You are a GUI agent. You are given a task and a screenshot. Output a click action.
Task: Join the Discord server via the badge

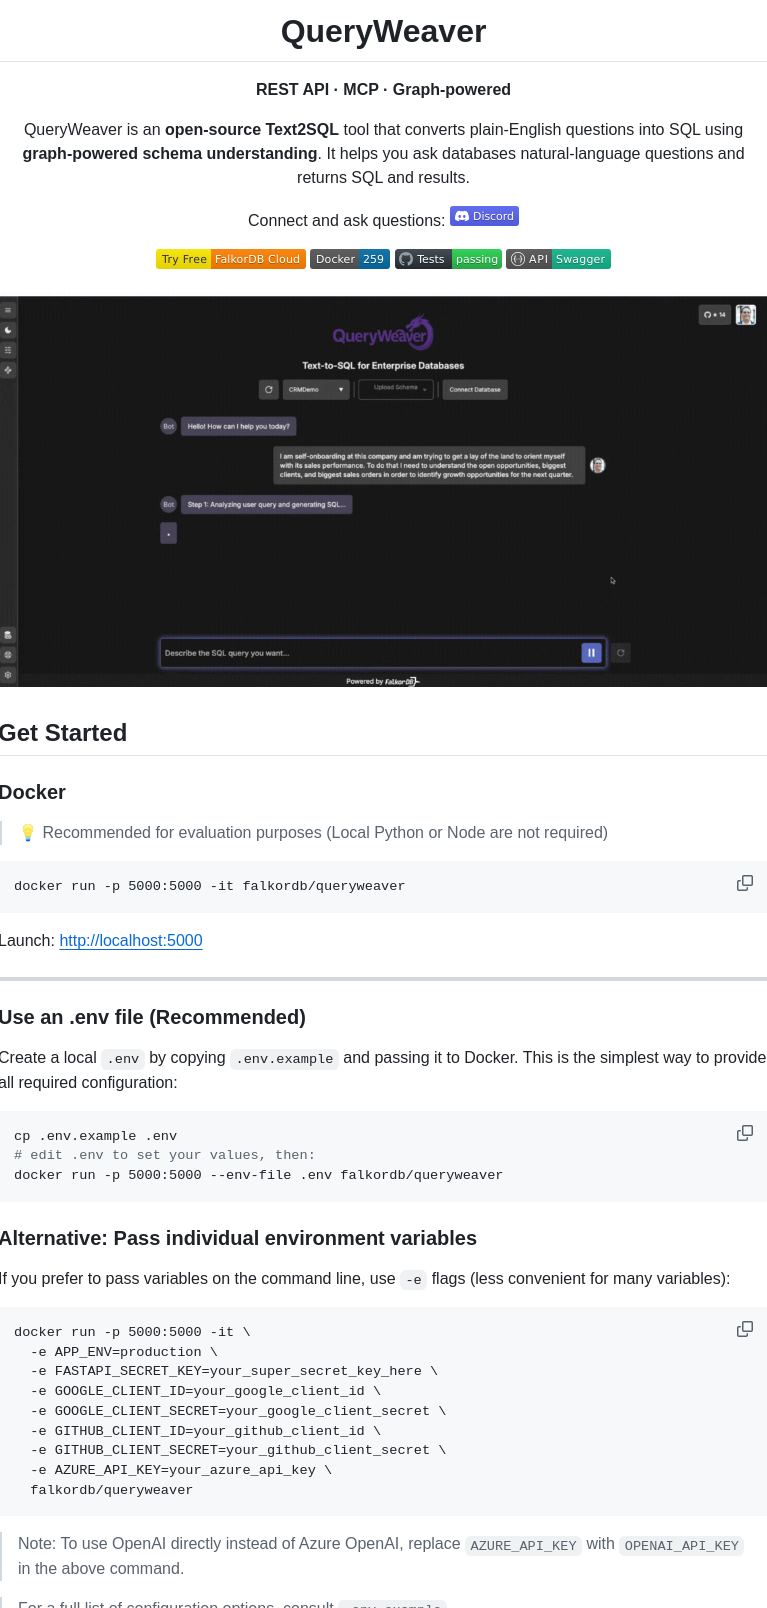(484, 216)
